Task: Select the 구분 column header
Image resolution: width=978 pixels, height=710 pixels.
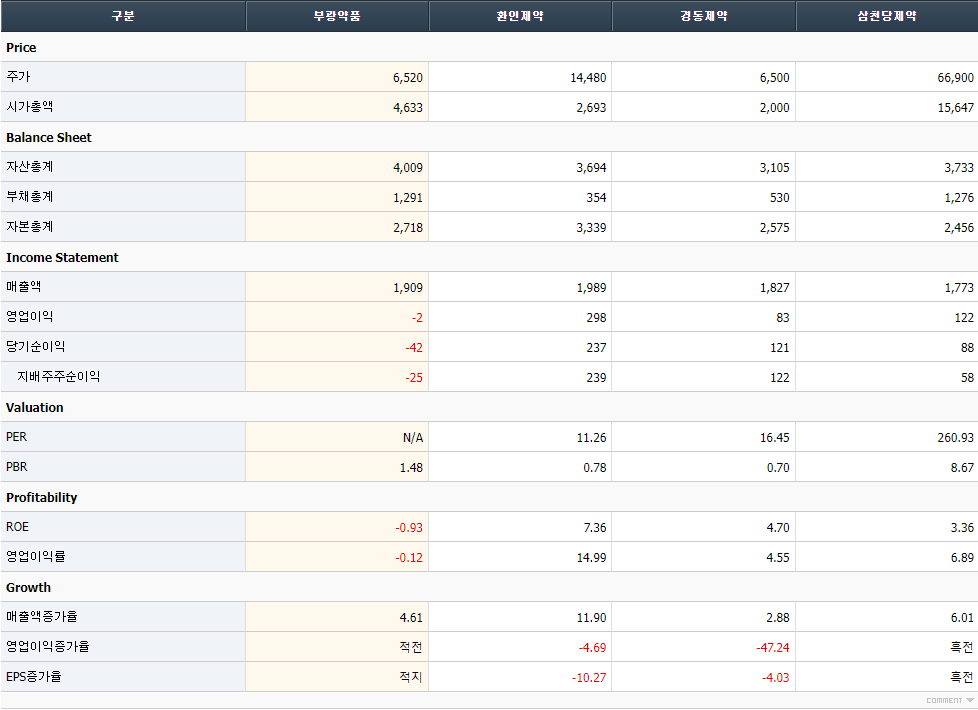Action: pyautogui.click(x=123, y=16)
